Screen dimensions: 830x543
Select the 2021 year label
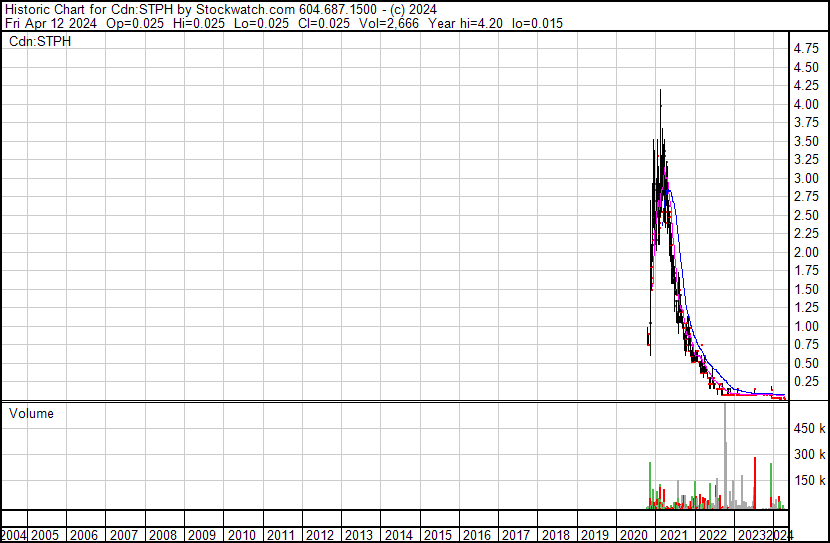pyautogui.click(x=673, y=535)
